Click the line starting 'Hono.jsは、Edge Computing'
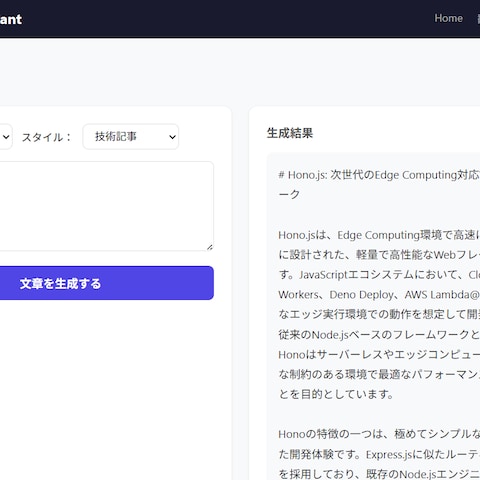The height and width of the screenshot is (480, 480). click(x=379, y=235)
